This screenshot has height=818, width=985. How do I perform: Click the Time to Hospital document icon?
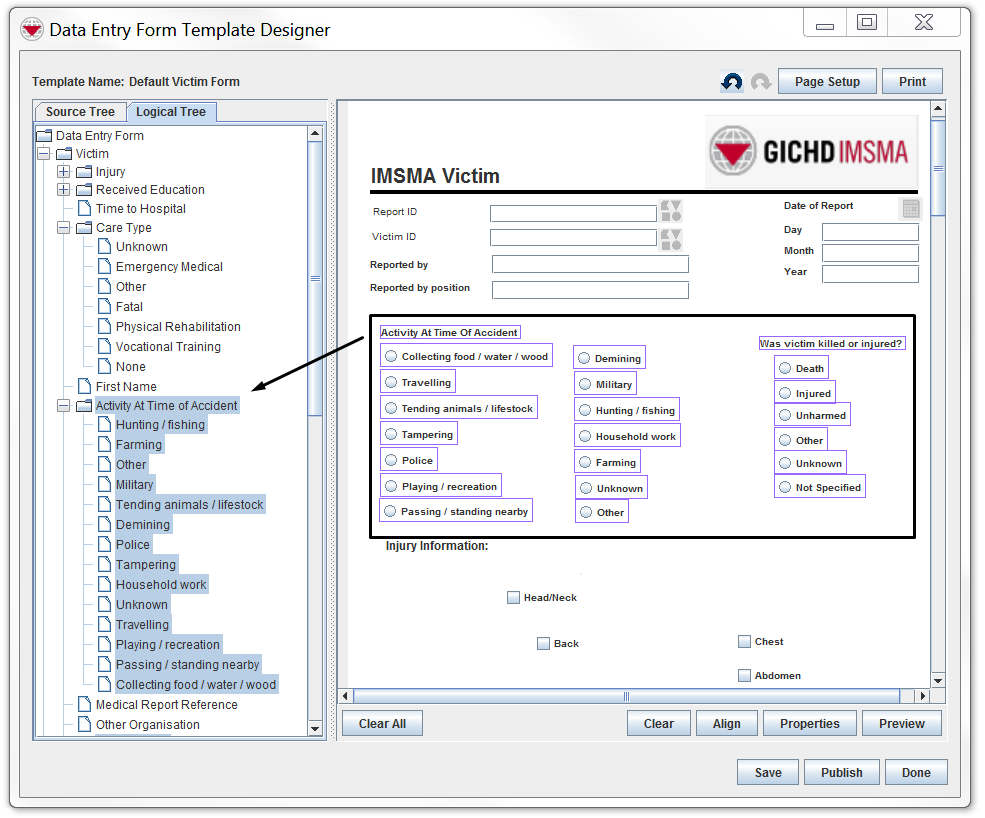[x=84, y=209]
